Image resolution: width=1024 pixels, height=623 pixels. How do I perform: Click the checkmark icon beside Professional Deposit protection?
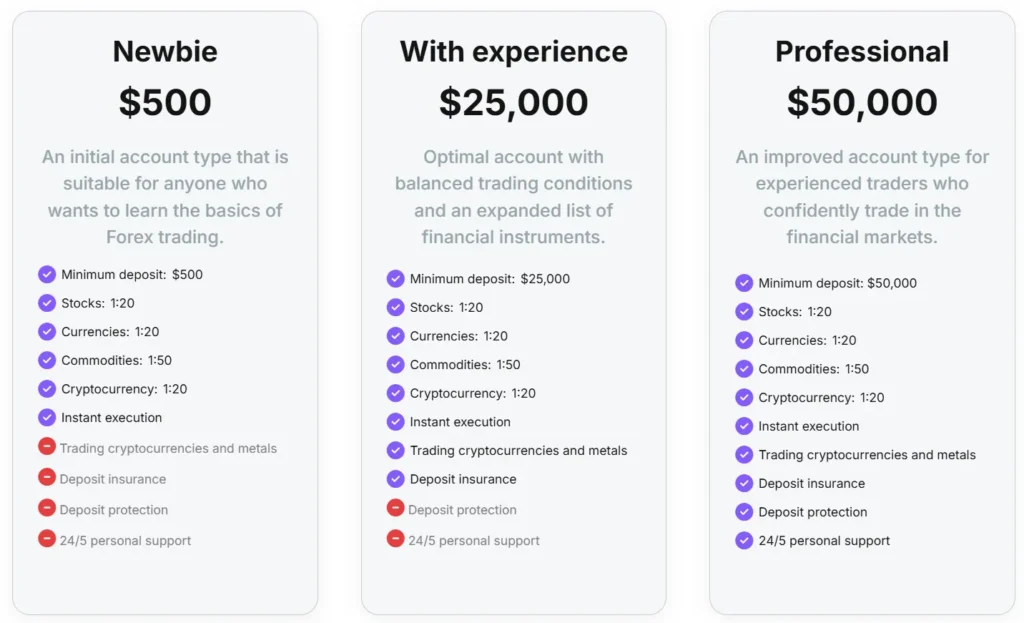pyautogui.click(x=744, y=512)
